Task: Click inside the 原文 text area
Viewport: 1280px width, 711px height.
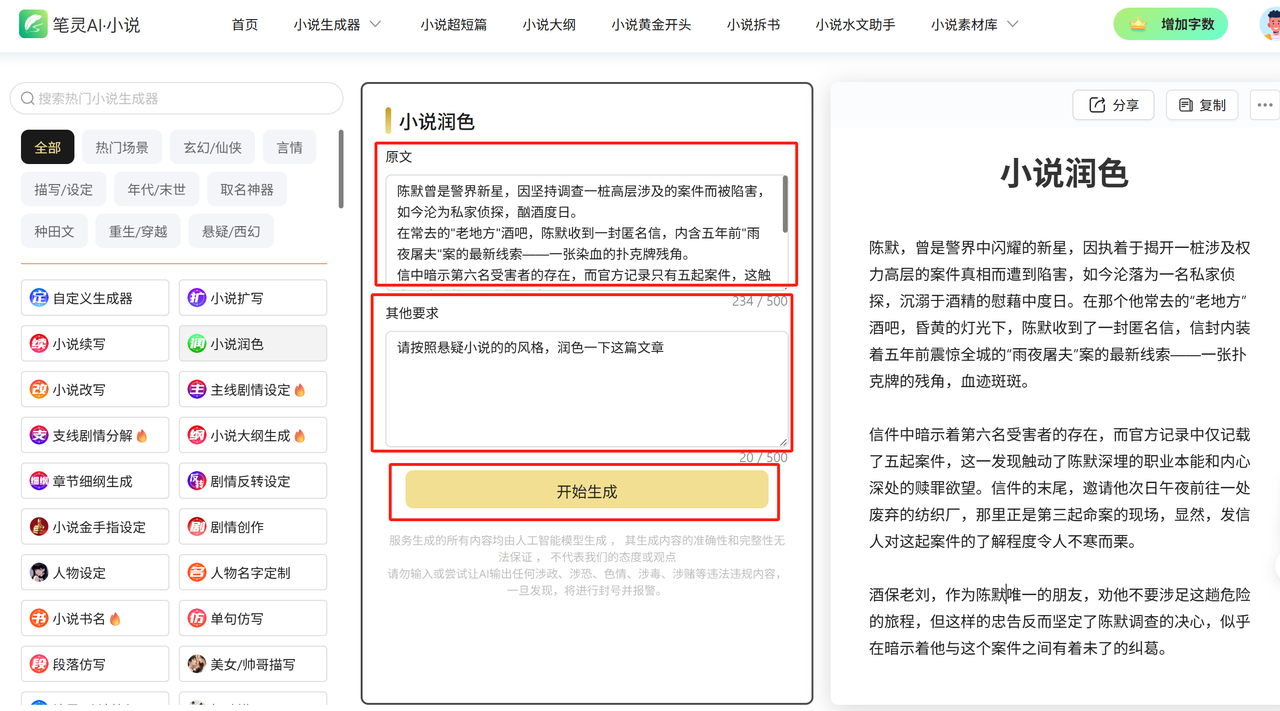Action: [587, 231]
